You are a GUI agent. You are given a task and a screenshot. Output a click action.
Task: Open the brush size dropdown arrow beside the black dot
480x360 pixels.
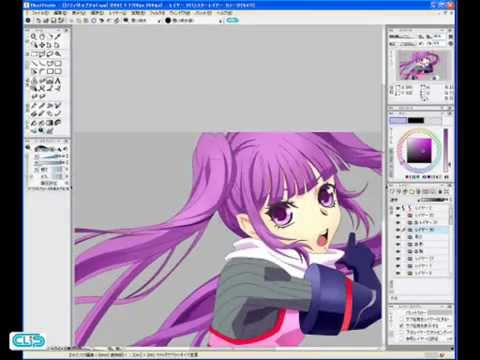tap(220, 21)
